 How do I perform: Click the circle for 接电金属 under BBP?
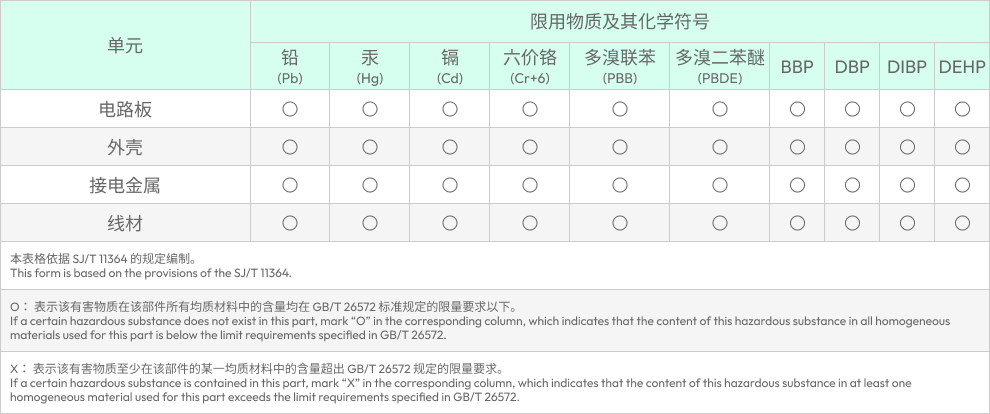click(797, 185)
